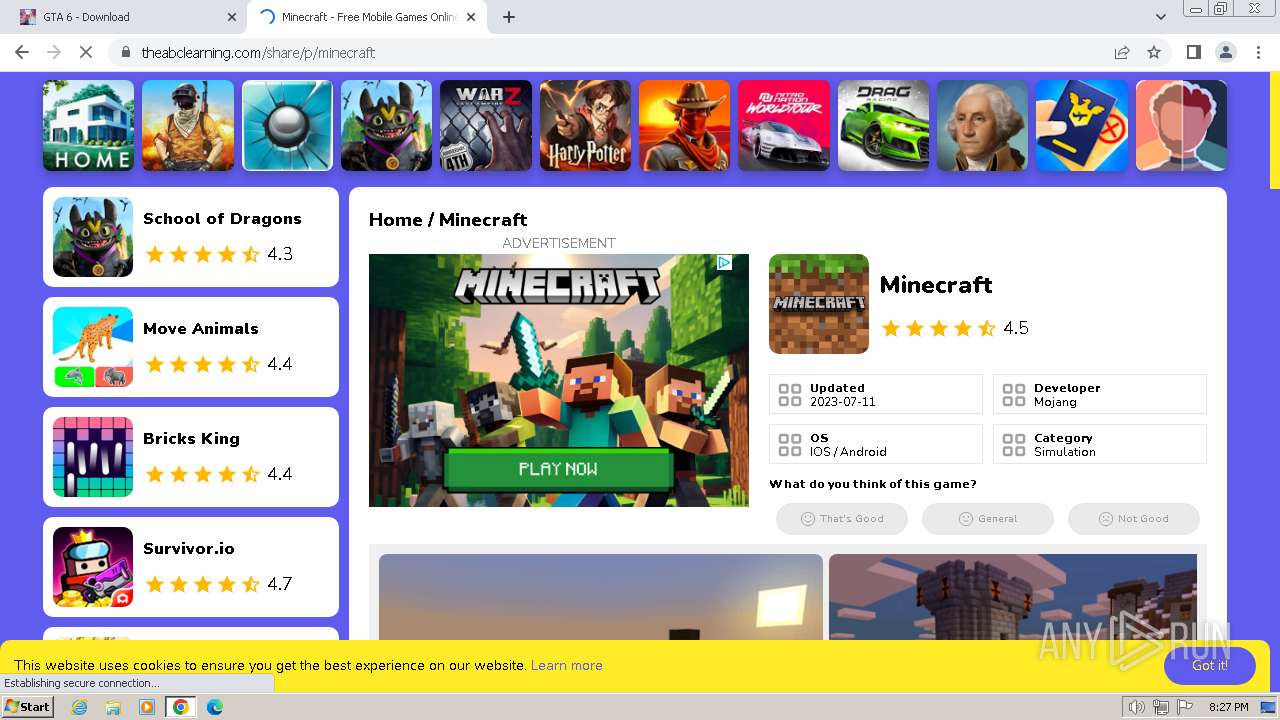Open the blue passport stamp game icon
Viewport: 1280px width, 720px height.
click(x=1082, y=126)
